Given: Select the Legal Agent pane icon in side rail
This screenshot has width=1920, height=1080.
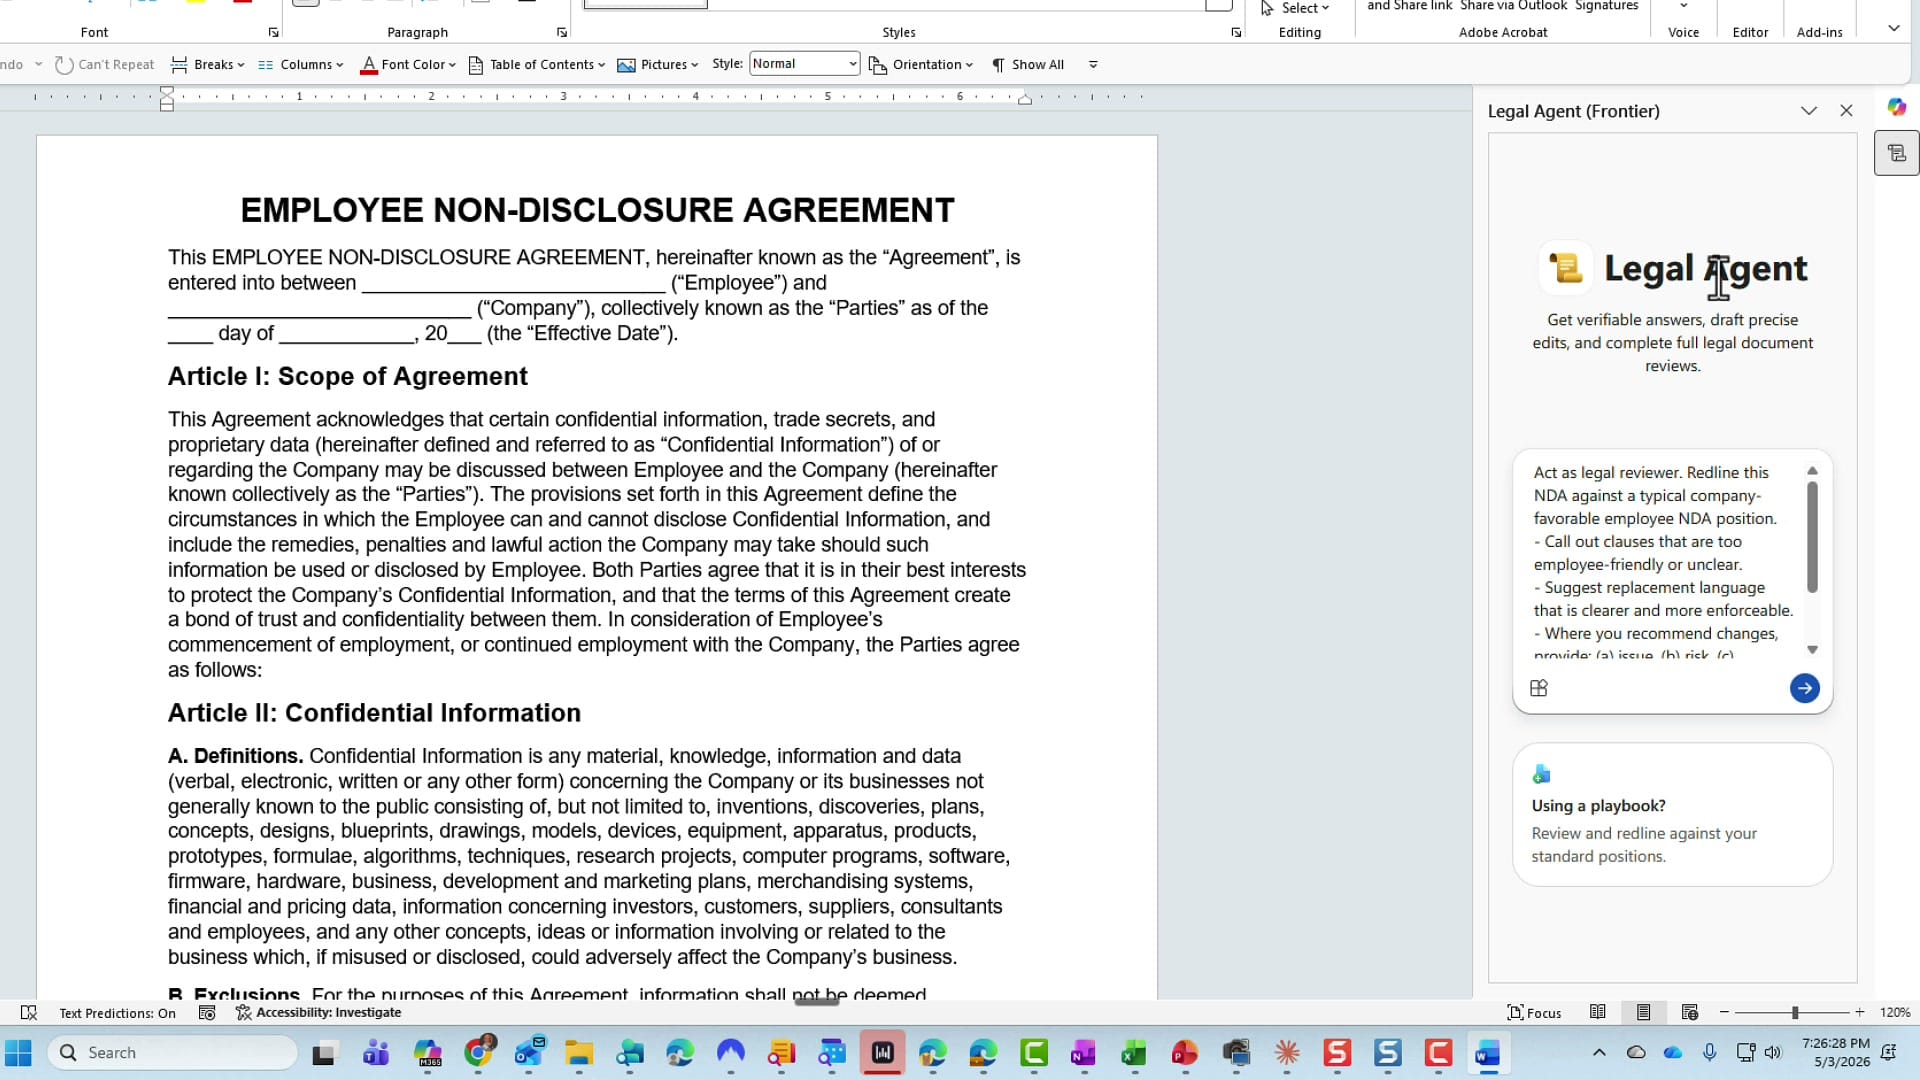Looking at the screenshot, I should pos(1896,154).
